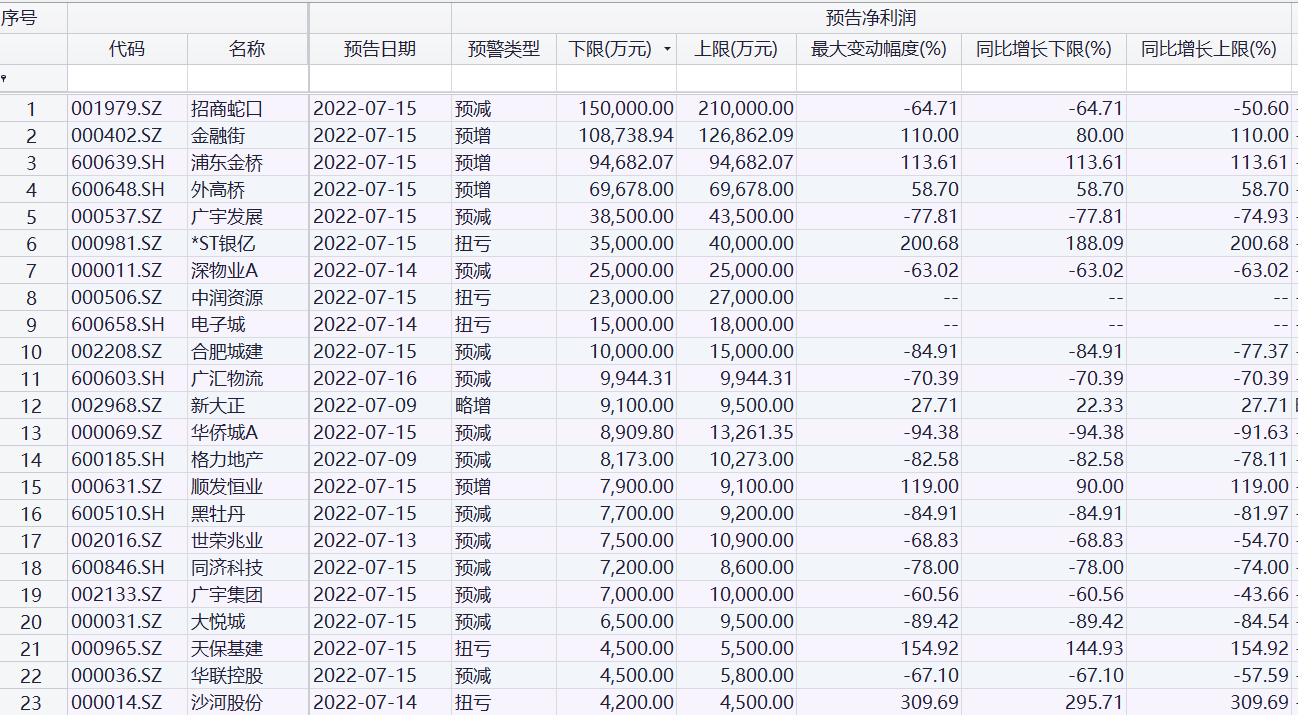Viewport: 1298px width, 715px height.
Task: Click the 150,000.00 lower limit value
Action: [627, 109]
